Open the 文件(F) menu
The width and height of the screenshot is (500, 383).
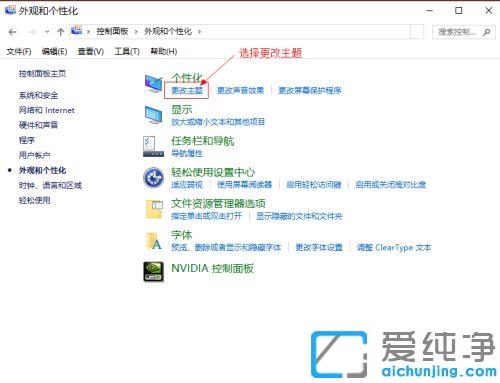[19, 51]
